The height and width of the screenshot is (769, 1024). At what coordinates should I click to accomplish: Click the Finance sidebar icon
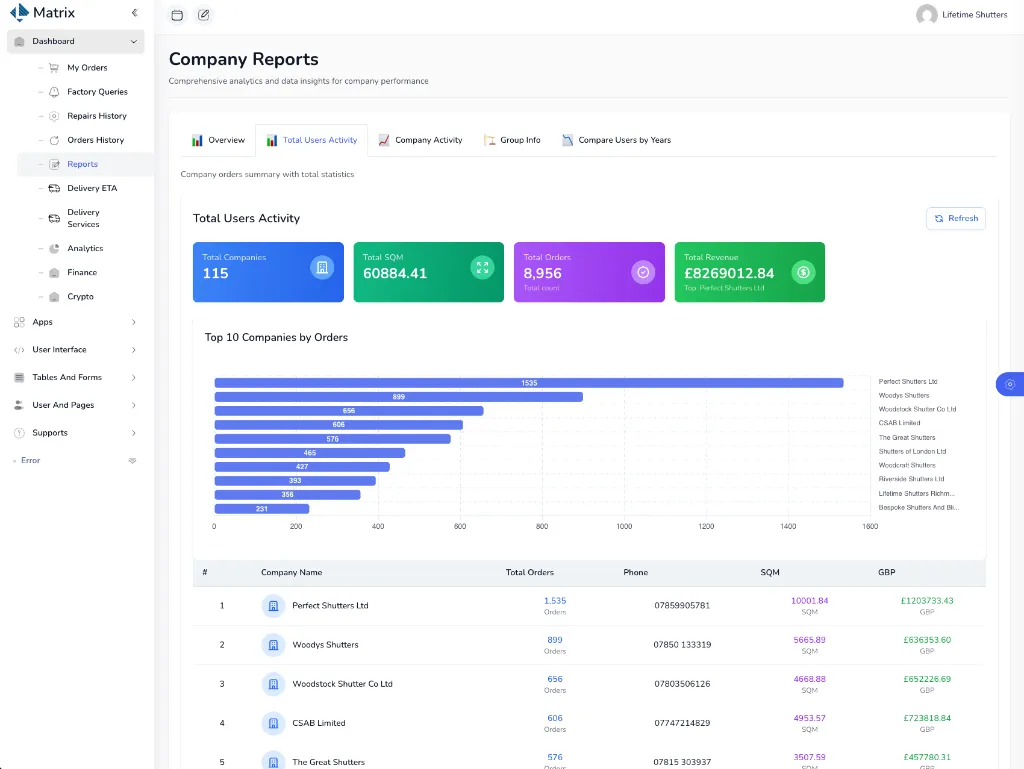click(x=54, y=273)
